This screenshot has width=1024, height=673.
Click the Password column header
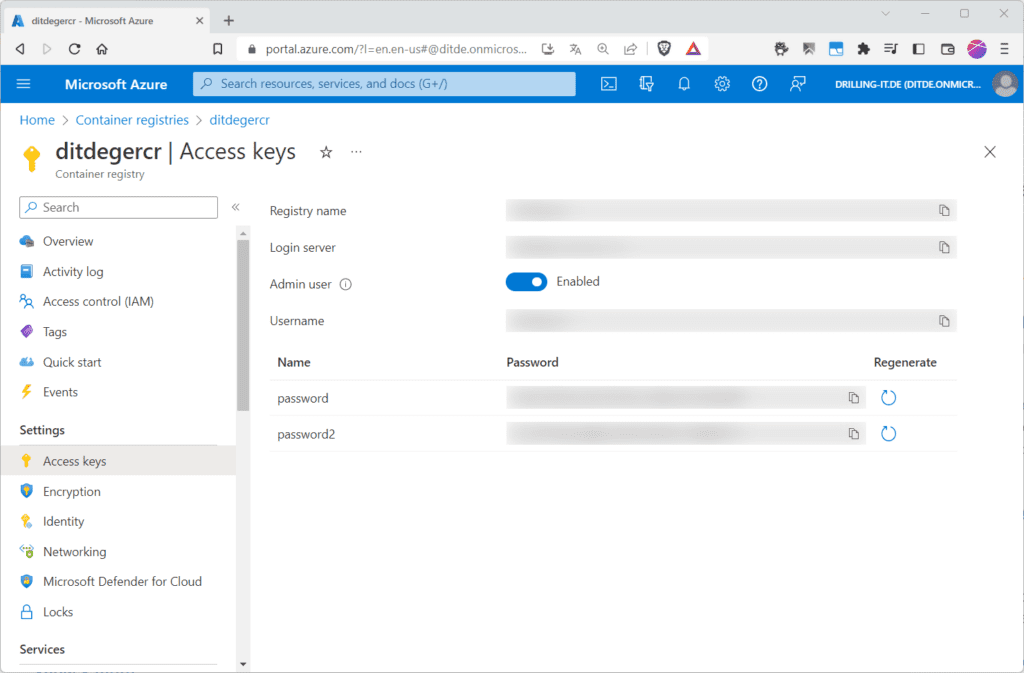(x=532, y=362)
